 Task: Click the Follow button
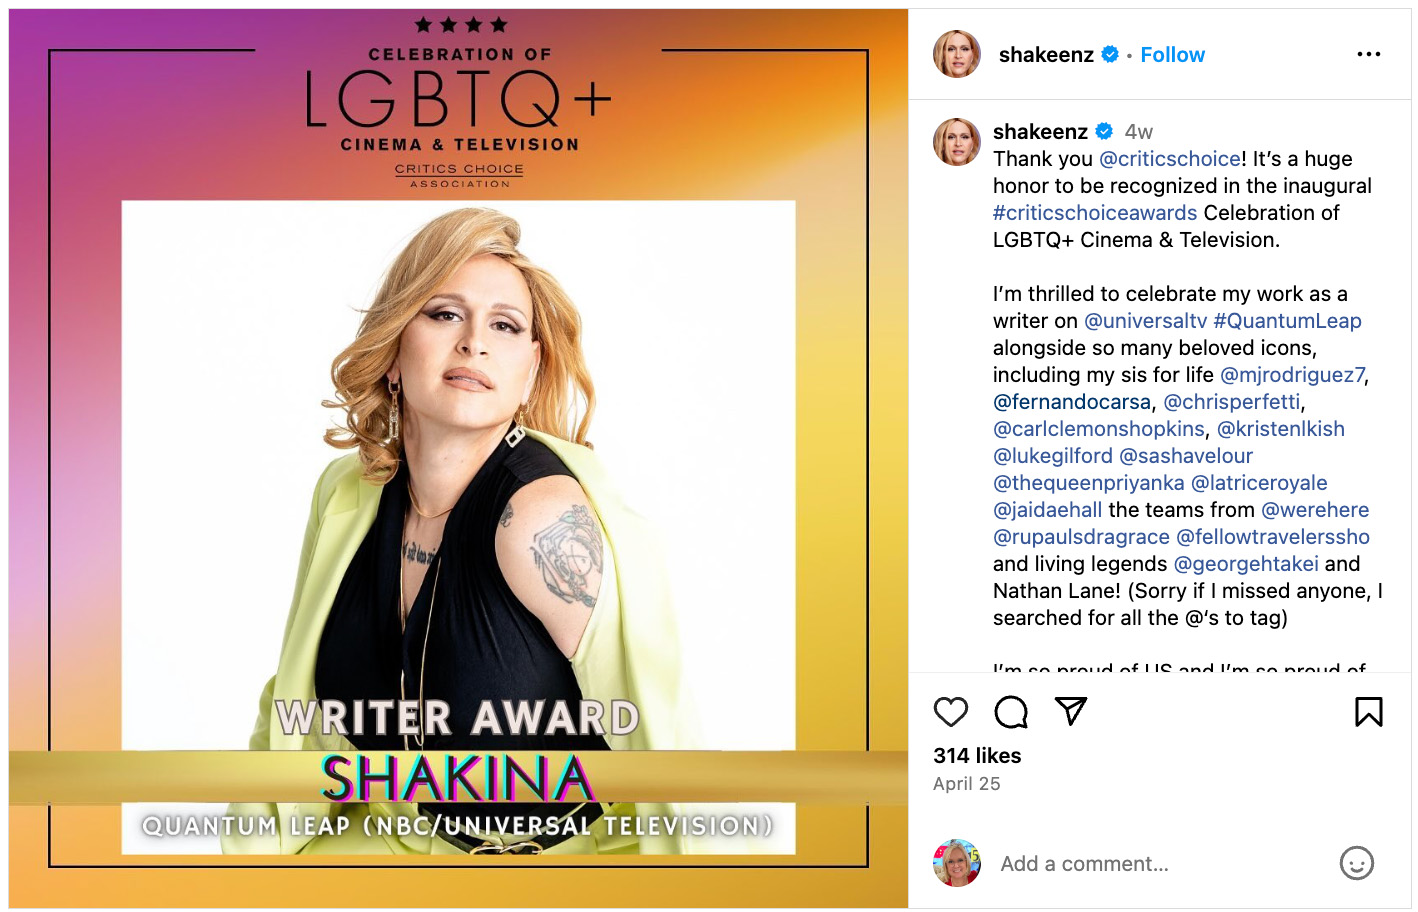(x=1172, y=55)
